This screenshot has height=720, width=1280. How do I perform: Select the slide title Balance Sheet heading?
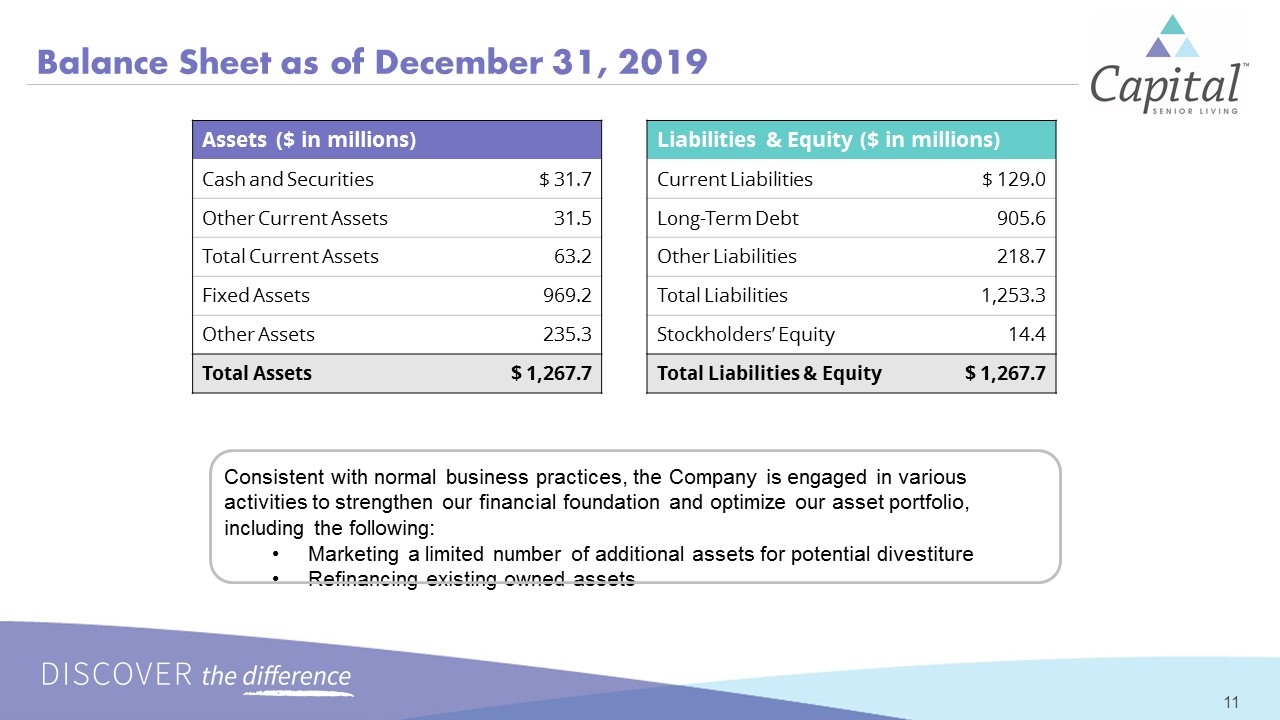coord(372,63)
